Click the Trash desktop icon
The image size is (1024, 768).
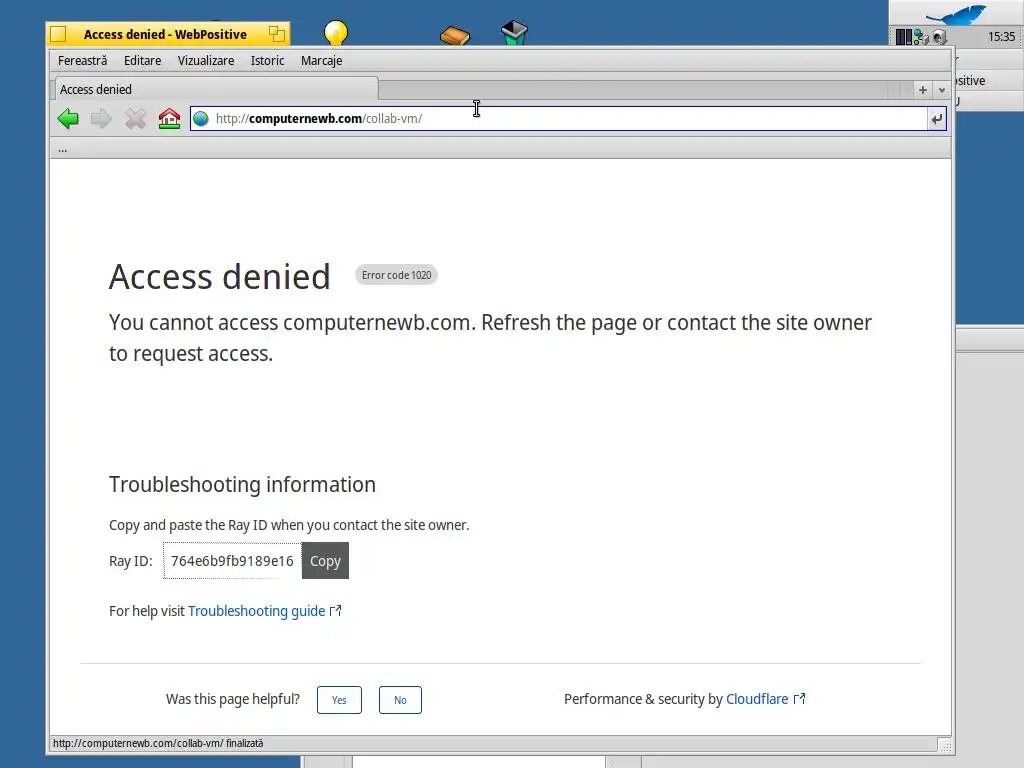[514, 33]
